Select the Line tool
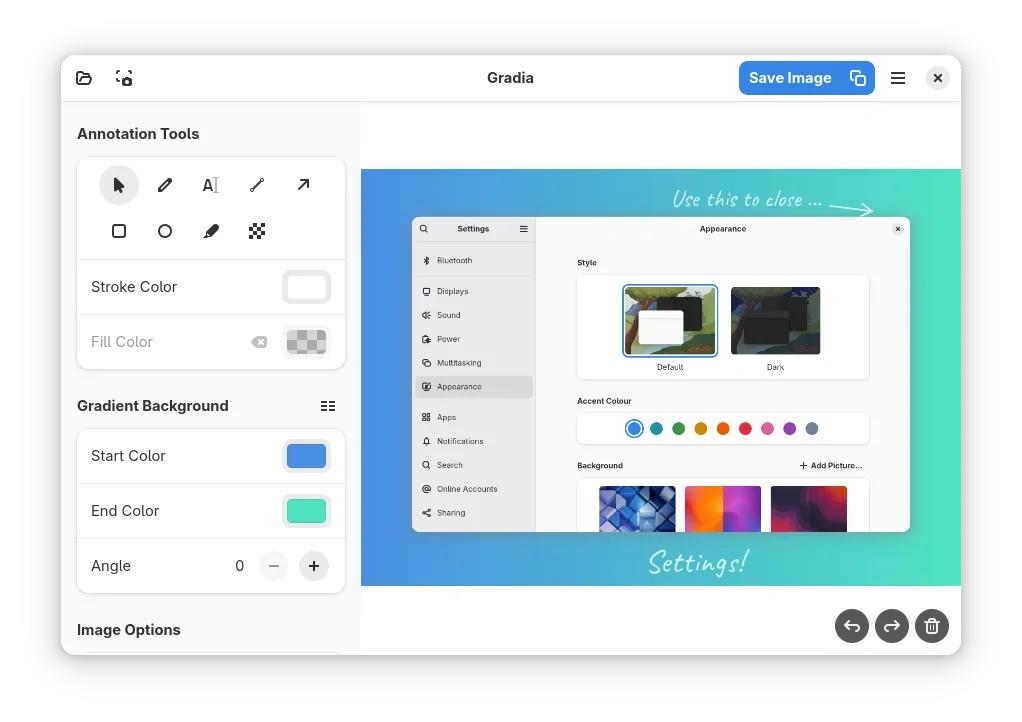 tap(257, 185)
